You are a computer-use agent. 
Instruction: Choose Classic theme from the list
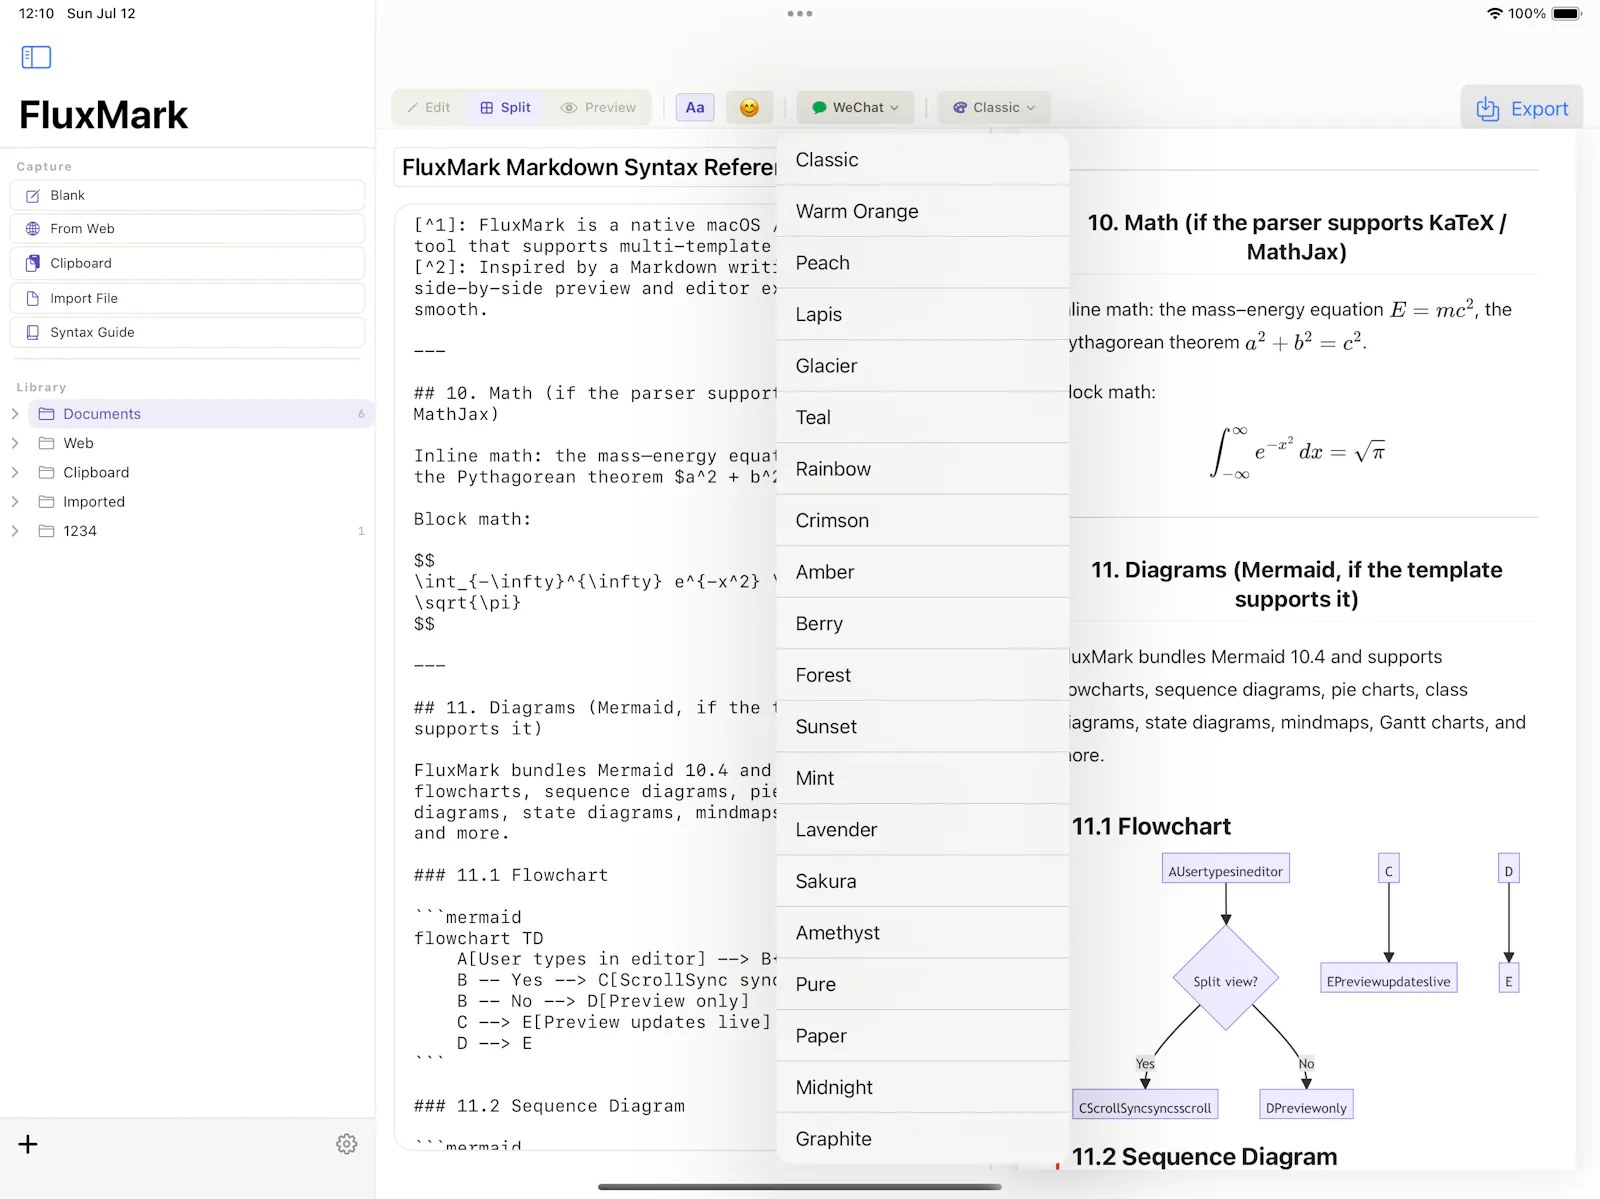pos(923,160)
